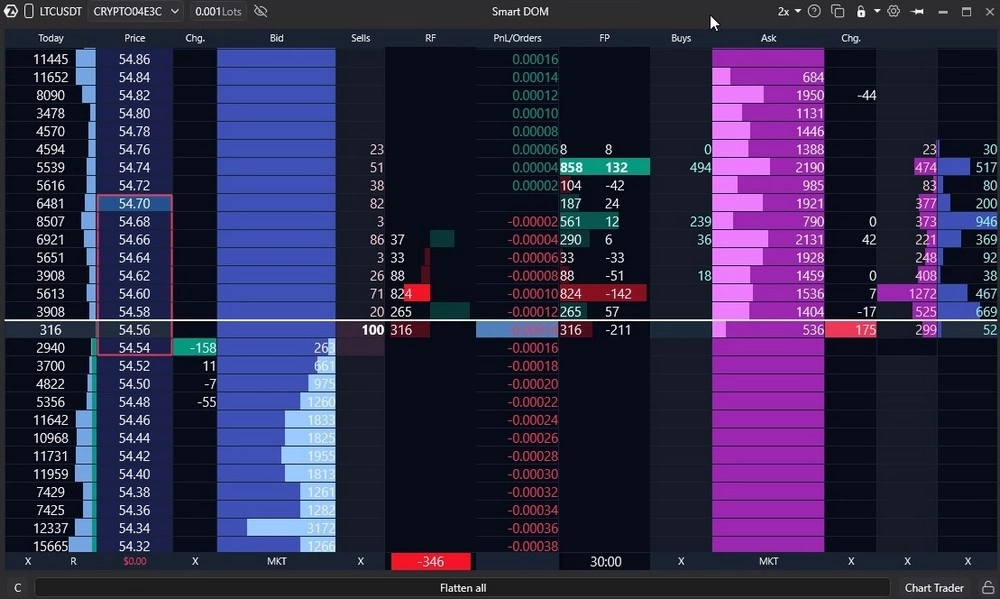Click the Bid column header

pyautogui.click(x=276, y=38)
